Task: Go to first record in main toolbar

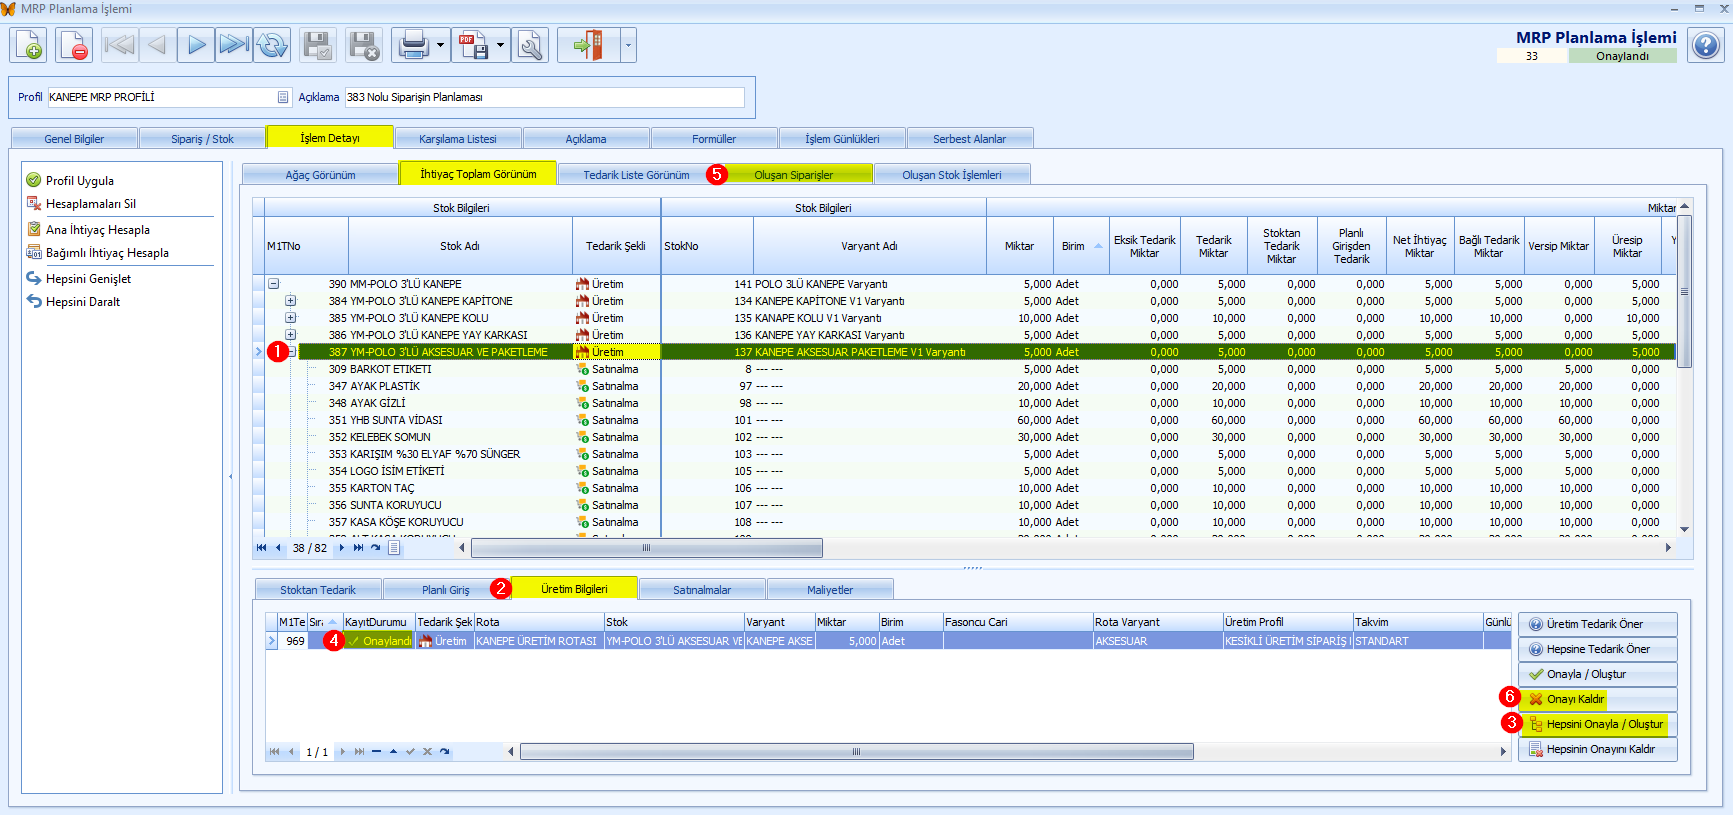Action: [120, 45]
